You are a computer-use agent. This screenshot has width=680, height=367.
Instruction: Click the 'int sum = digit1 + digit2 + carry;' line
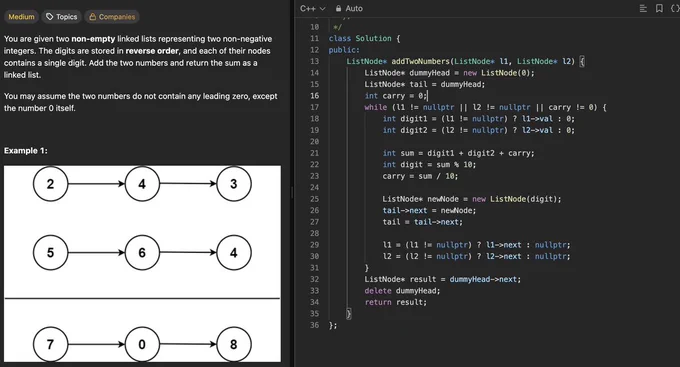[458, 153]
